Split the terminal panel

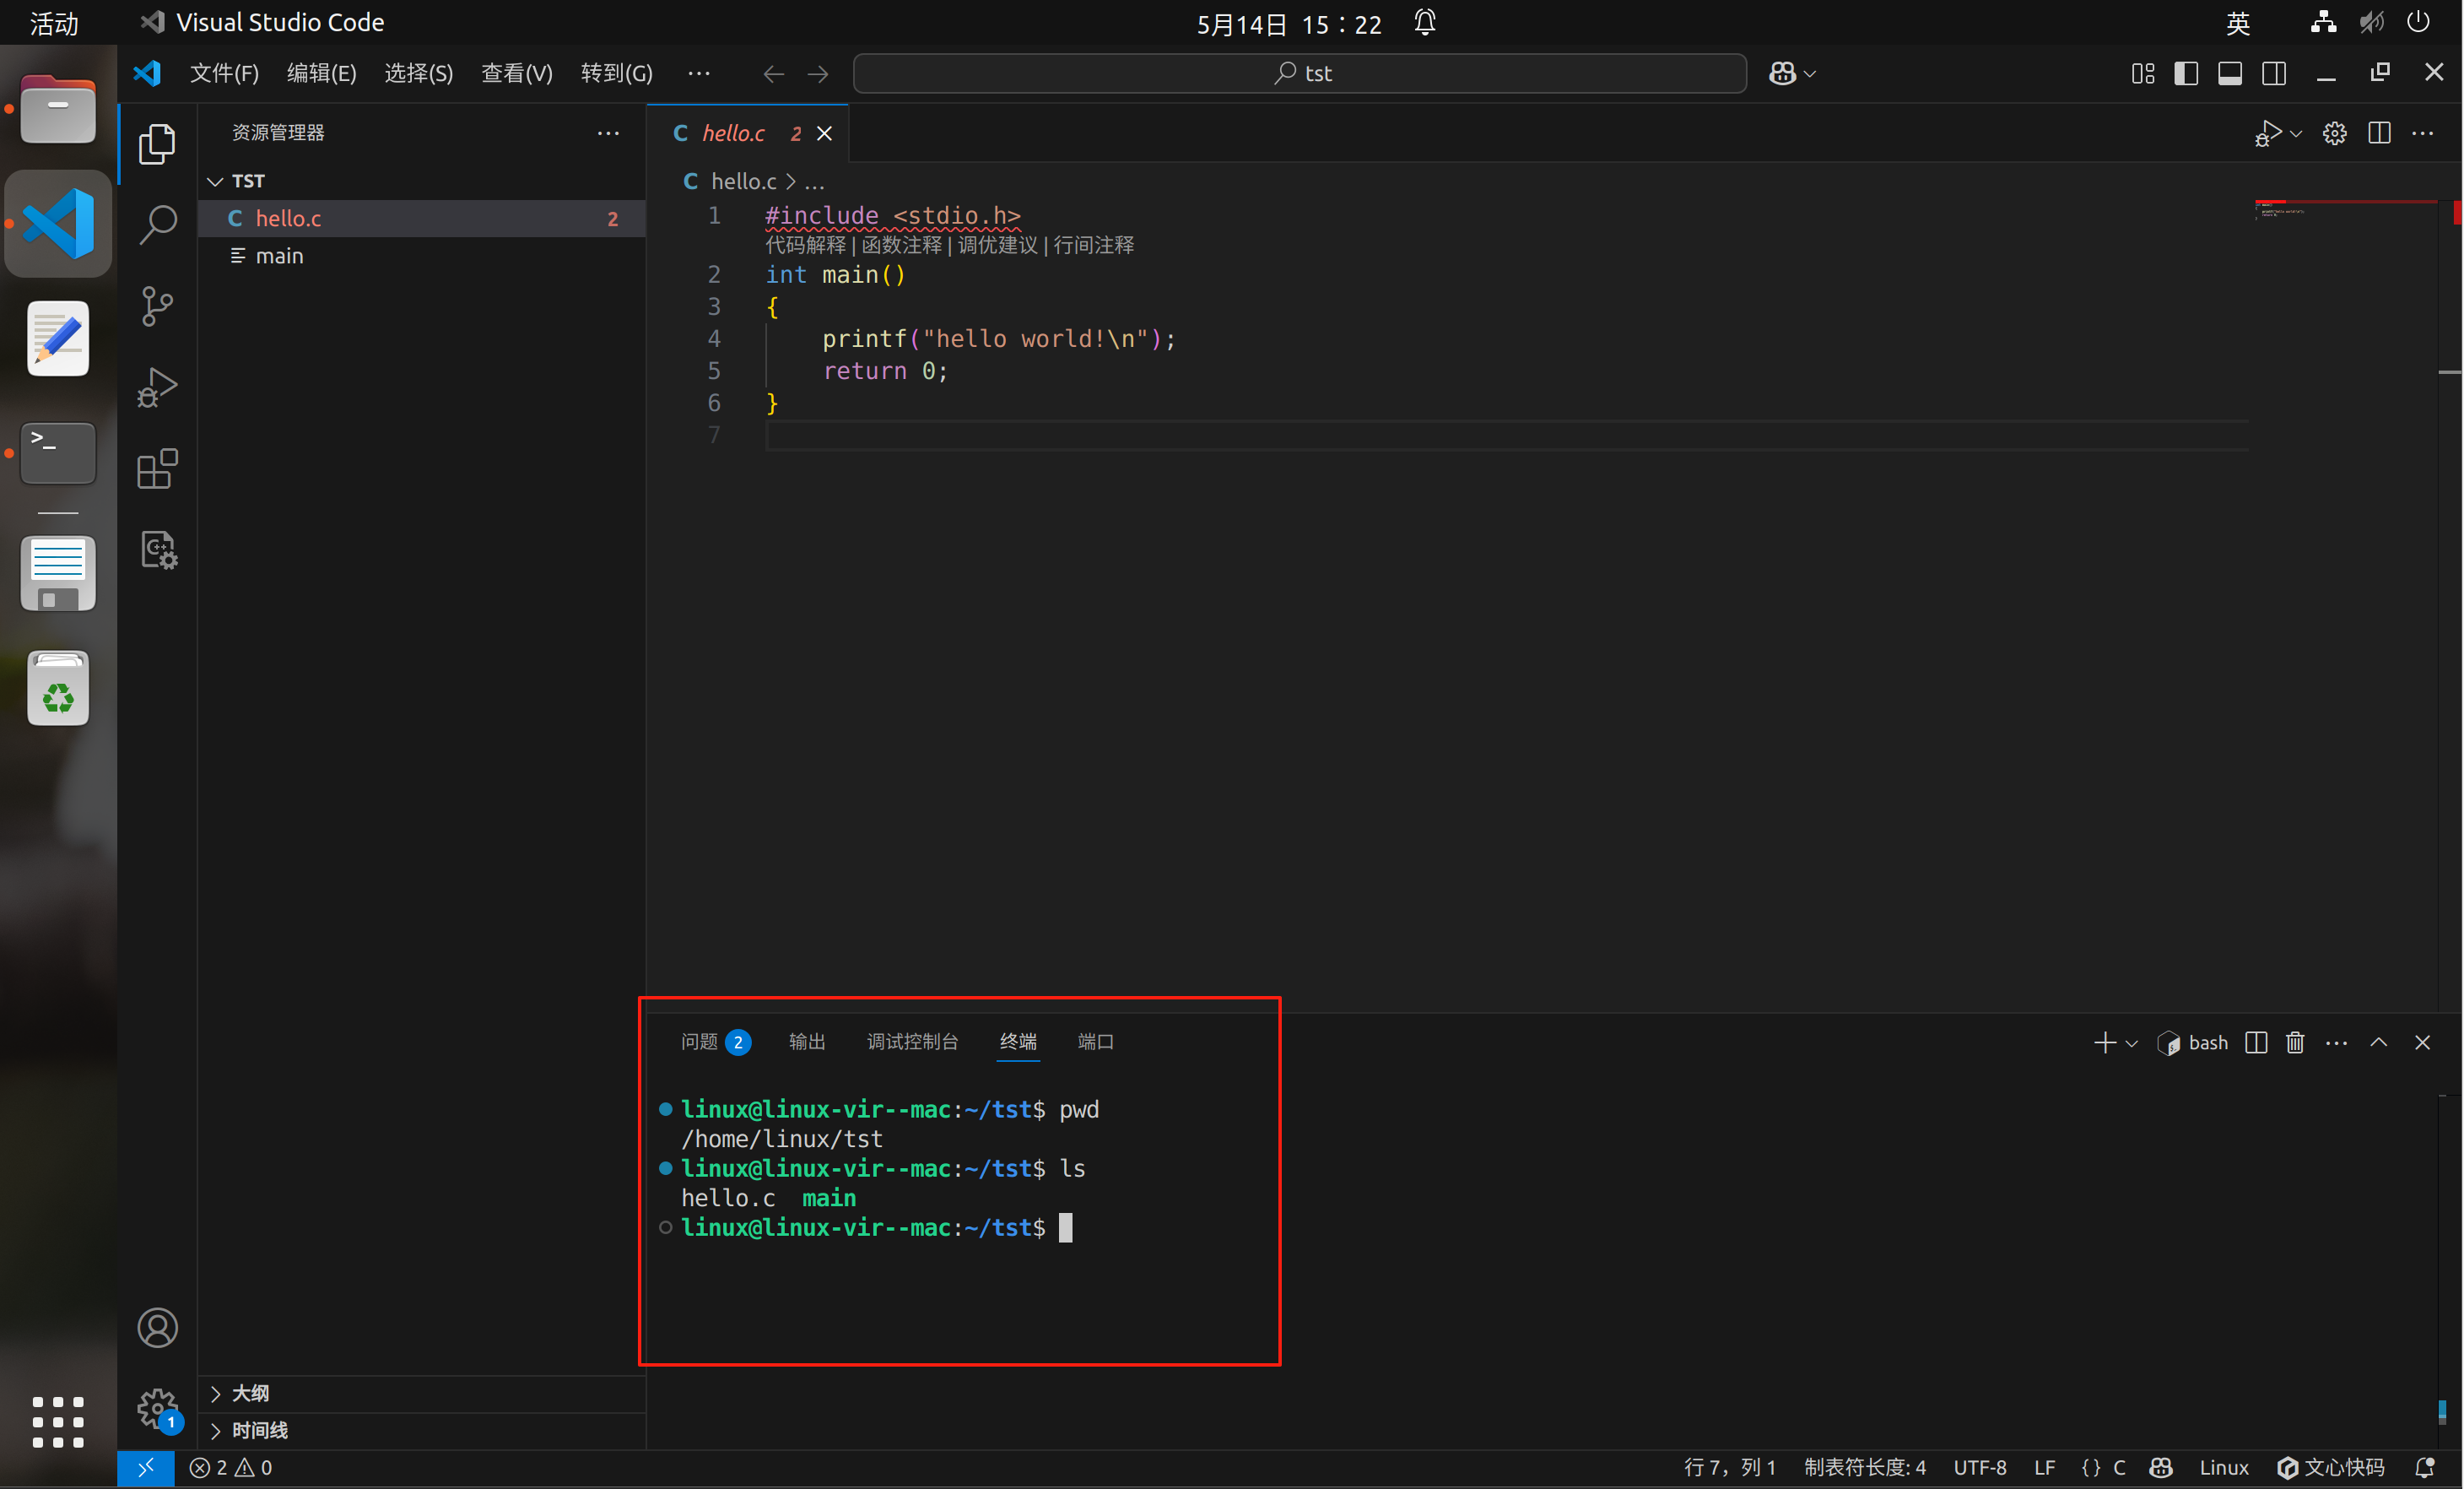(x=2255, y=1043)
